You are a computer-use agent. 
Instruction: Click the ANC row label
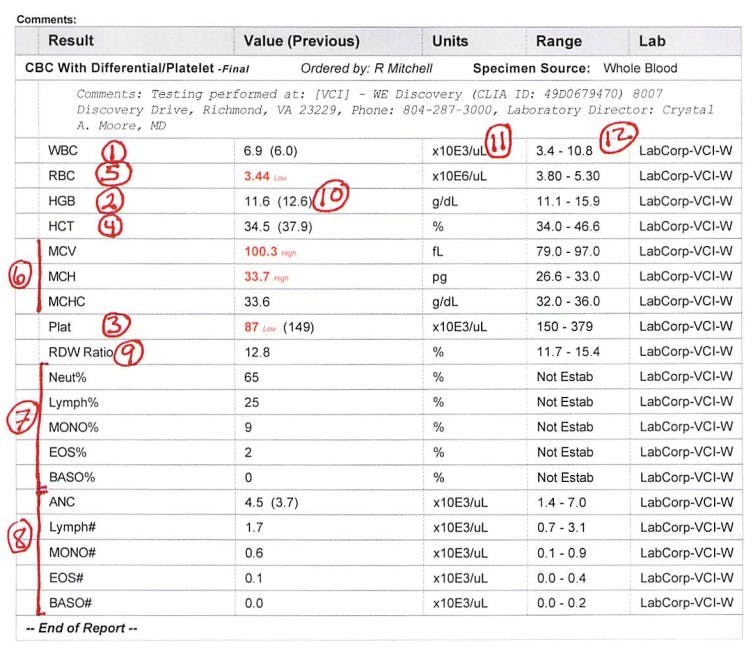(x=62, y=502)
